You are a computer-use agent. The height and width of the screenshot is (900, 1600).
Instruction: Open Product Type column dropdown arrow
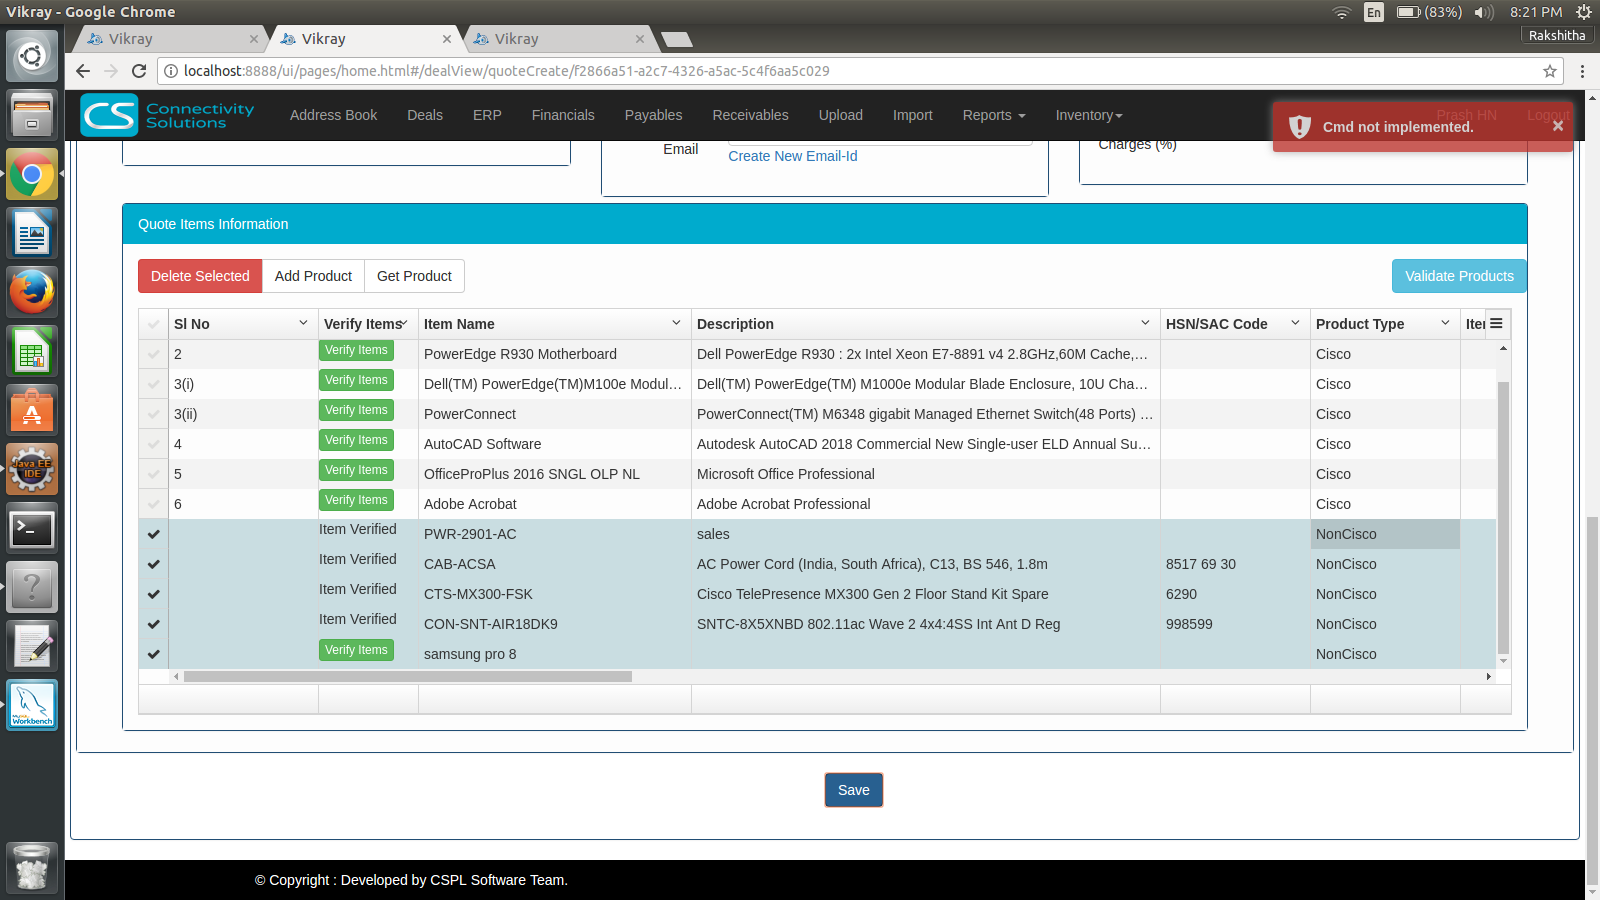click(1445, 323)
